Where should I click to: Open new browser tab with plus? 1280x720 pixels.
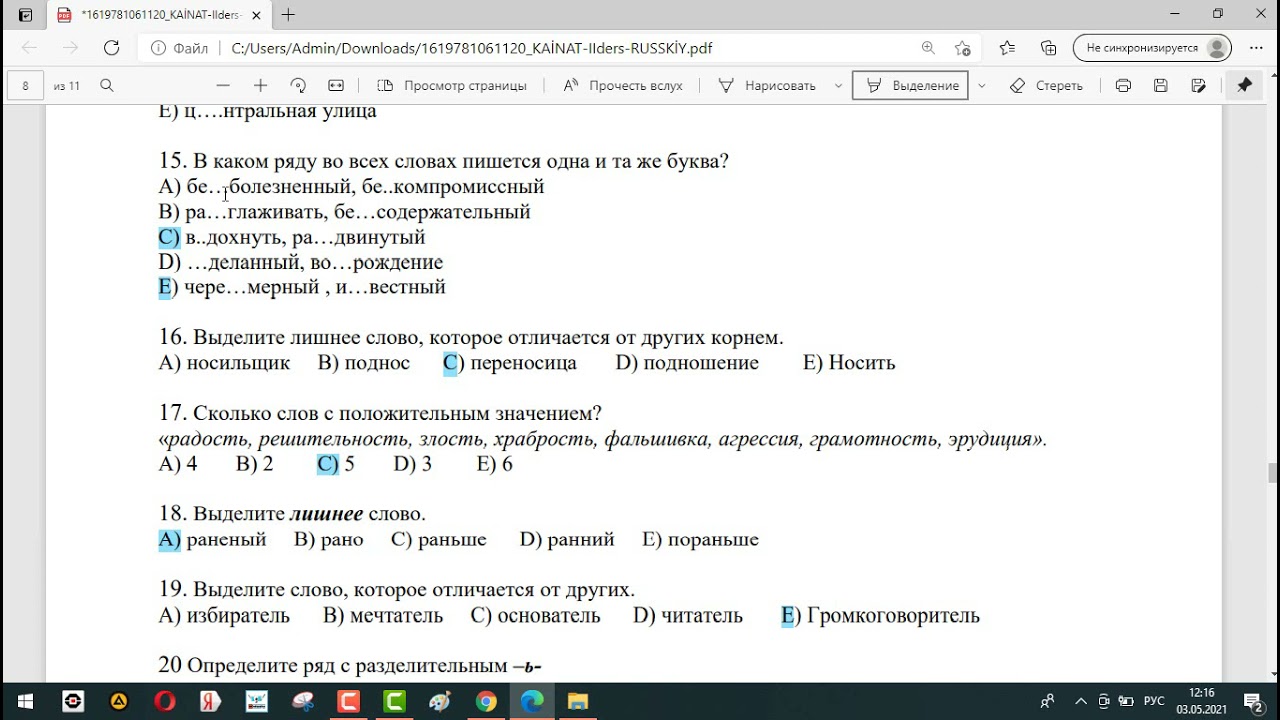point(289,15)
